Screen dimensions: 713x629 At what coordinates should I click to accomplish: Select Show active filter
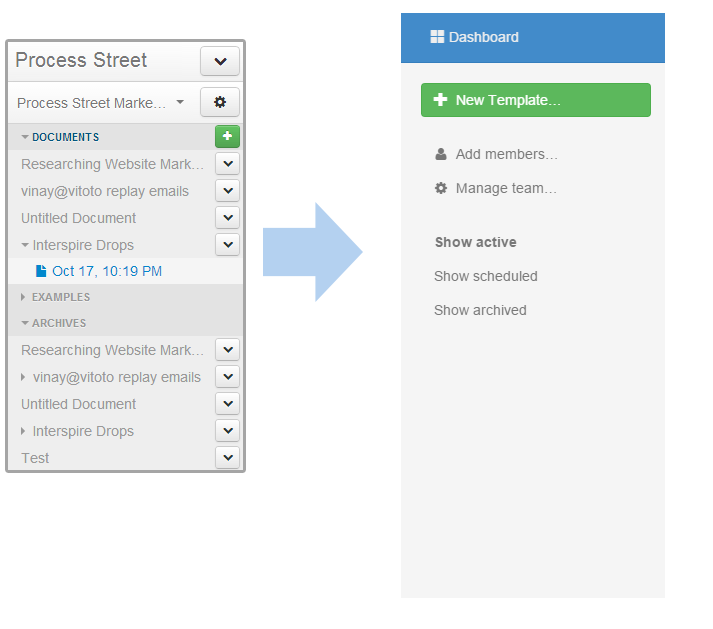476,242
